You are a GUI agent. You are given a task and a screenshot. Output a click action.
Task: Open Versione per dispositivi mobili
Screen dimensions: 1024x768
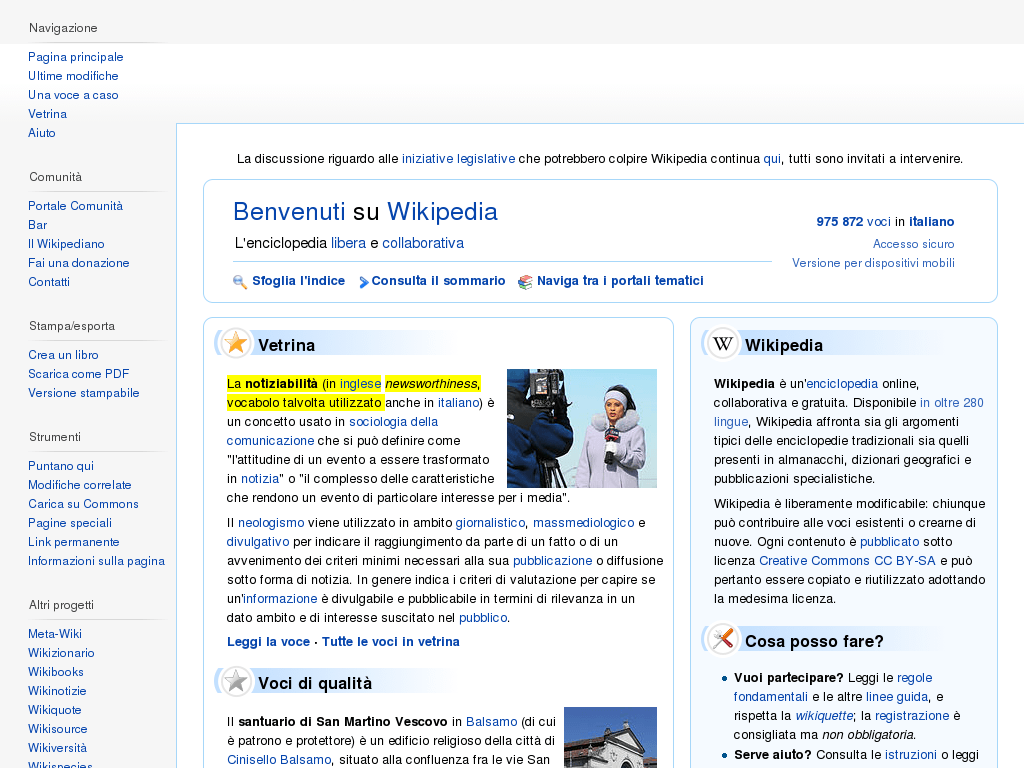pyautogui.click(x=873, y=263)
